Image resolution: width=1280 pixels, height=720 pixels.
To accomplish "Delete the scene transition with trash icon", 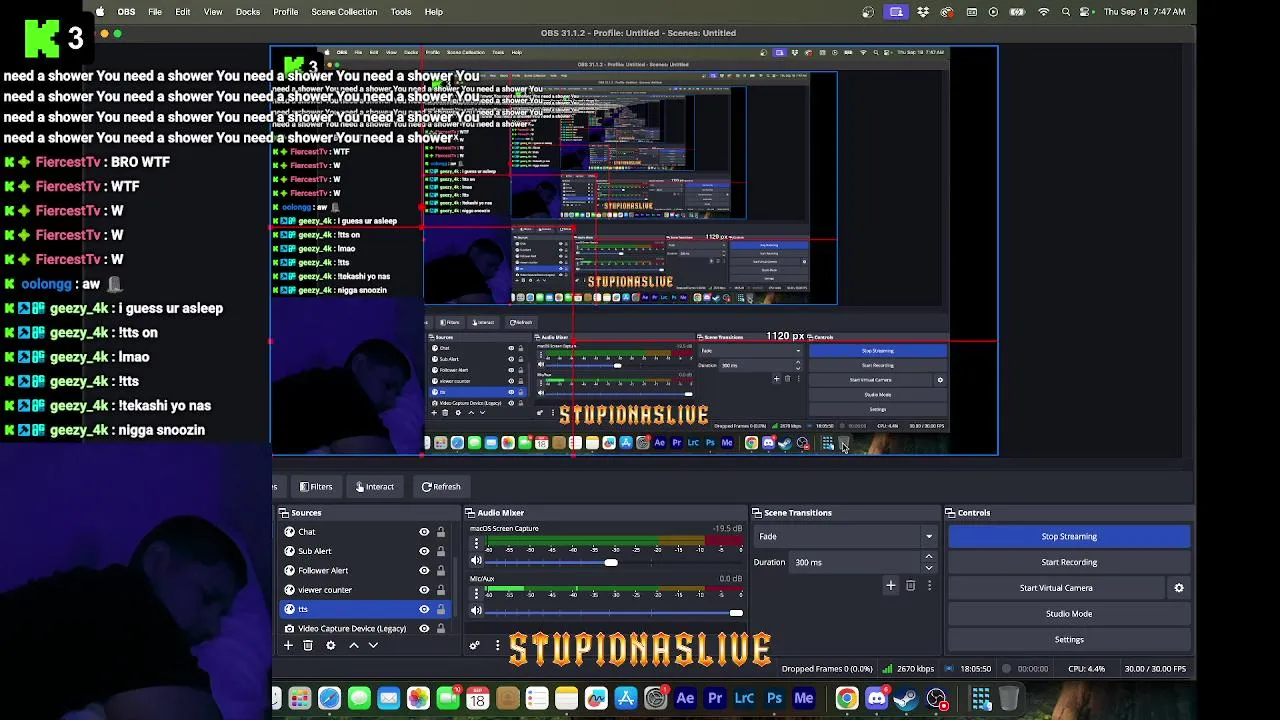I will tap(910, 586).
